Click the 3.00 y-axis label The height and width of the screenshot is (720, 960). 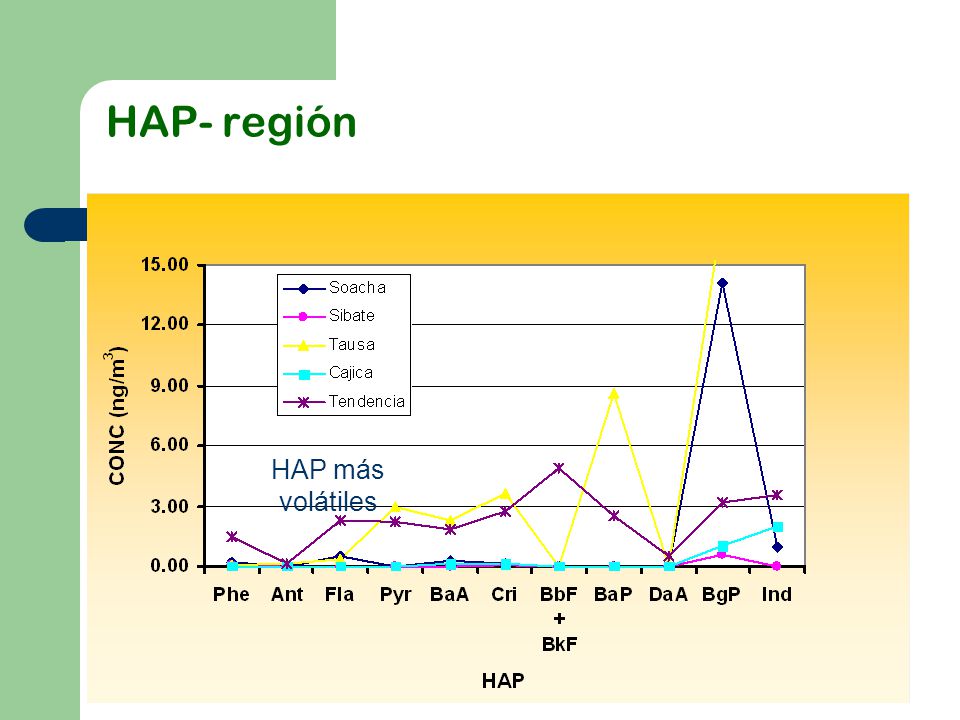click(x=169, y=507)
